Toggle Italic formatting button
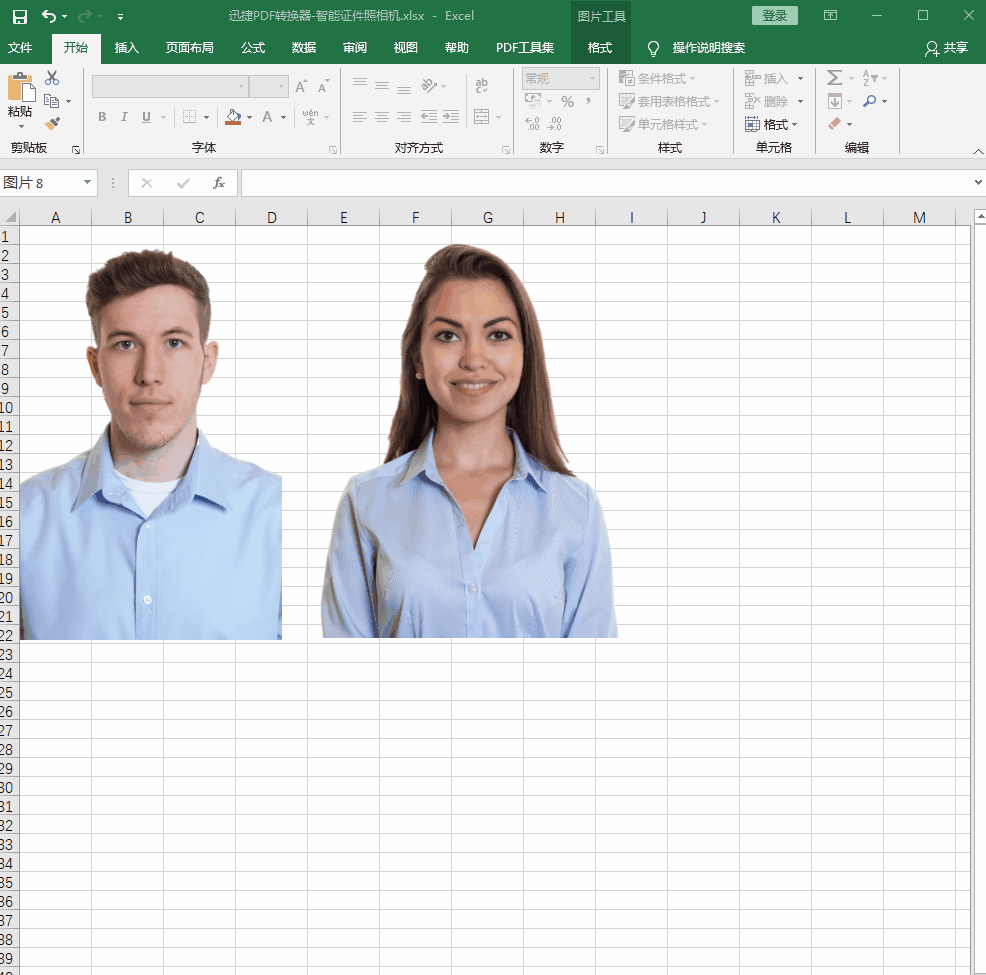The height and width of the screenshot is (975, 986). (124, 117)
